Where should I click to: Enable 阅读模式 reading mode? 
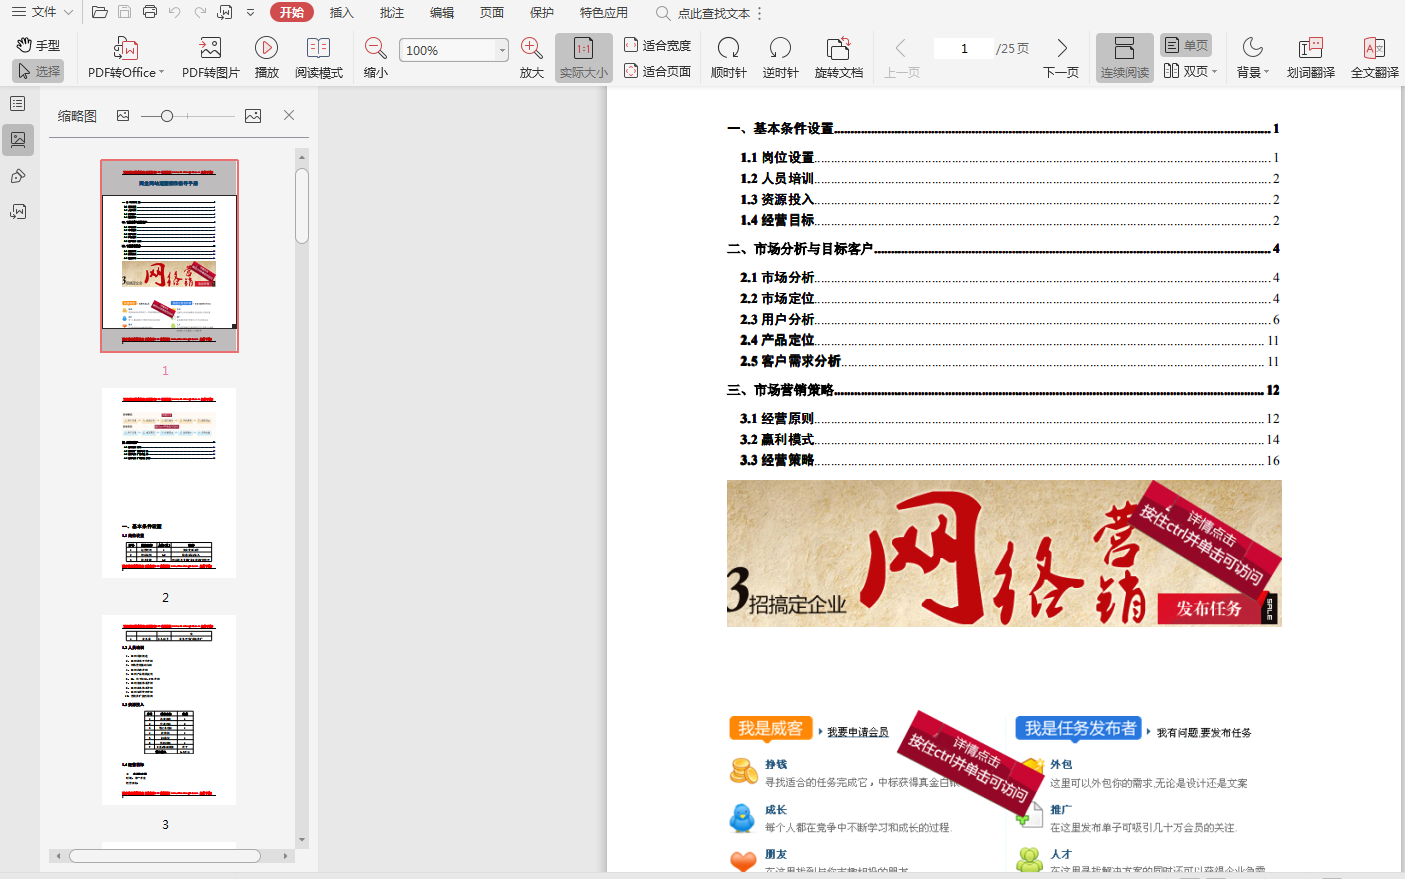(319, 58)
